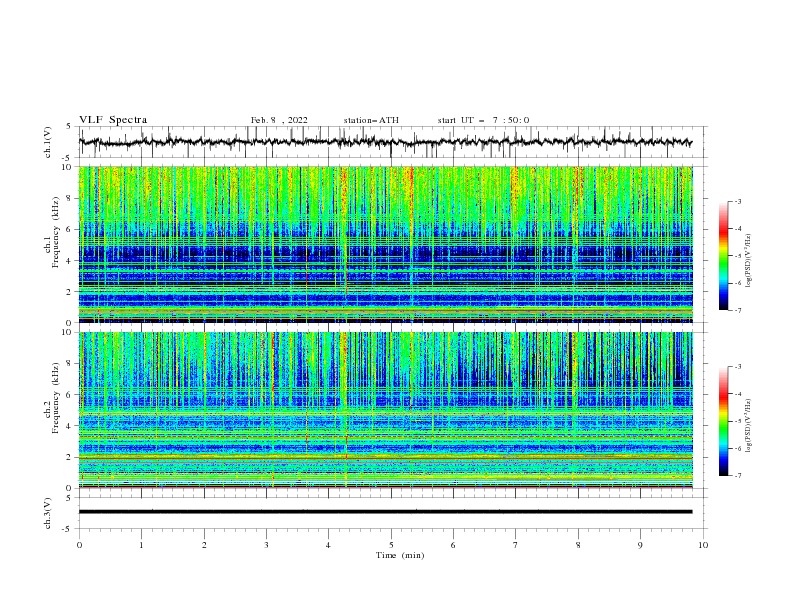Click time tick label "3" on Time axis

[x=266, y=545]
